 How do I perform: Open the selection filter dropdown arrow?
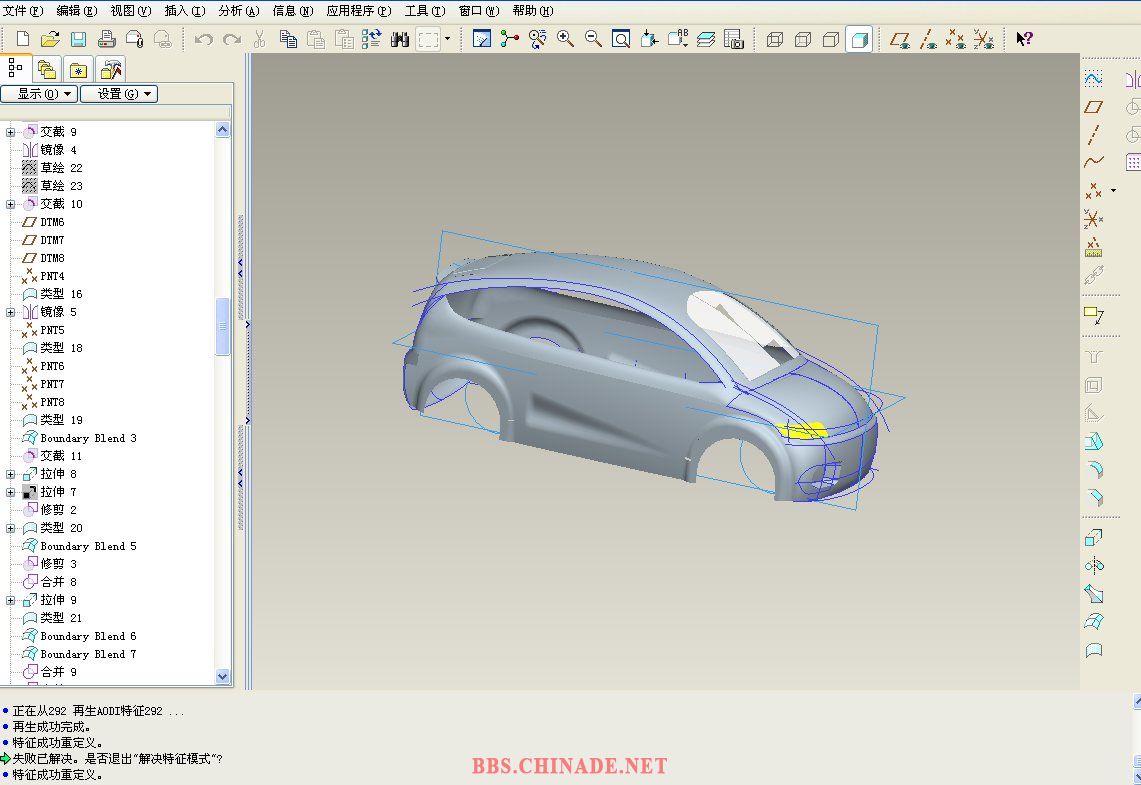pos(448,39)
